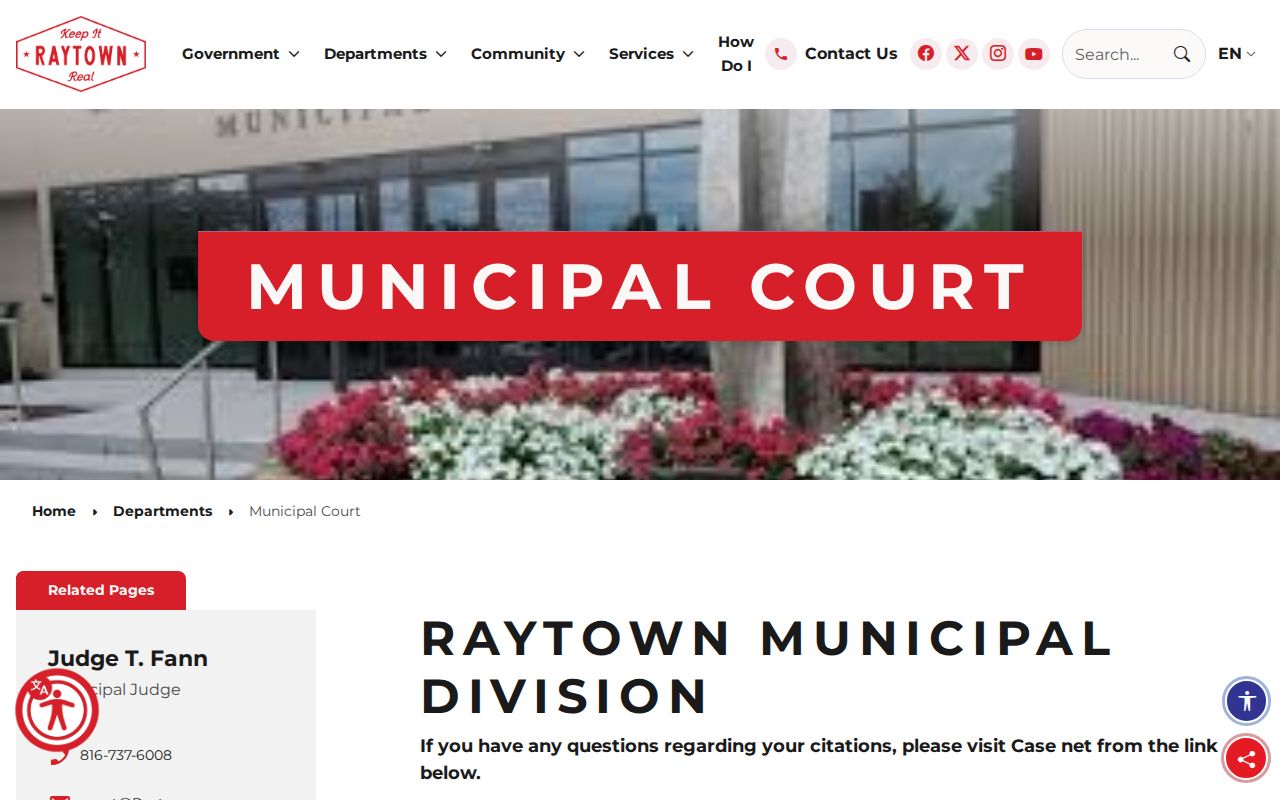The width and height of the screenshot is (1280, 800).
Task: Open the YouTube icon
Action: coord(1034,54)
